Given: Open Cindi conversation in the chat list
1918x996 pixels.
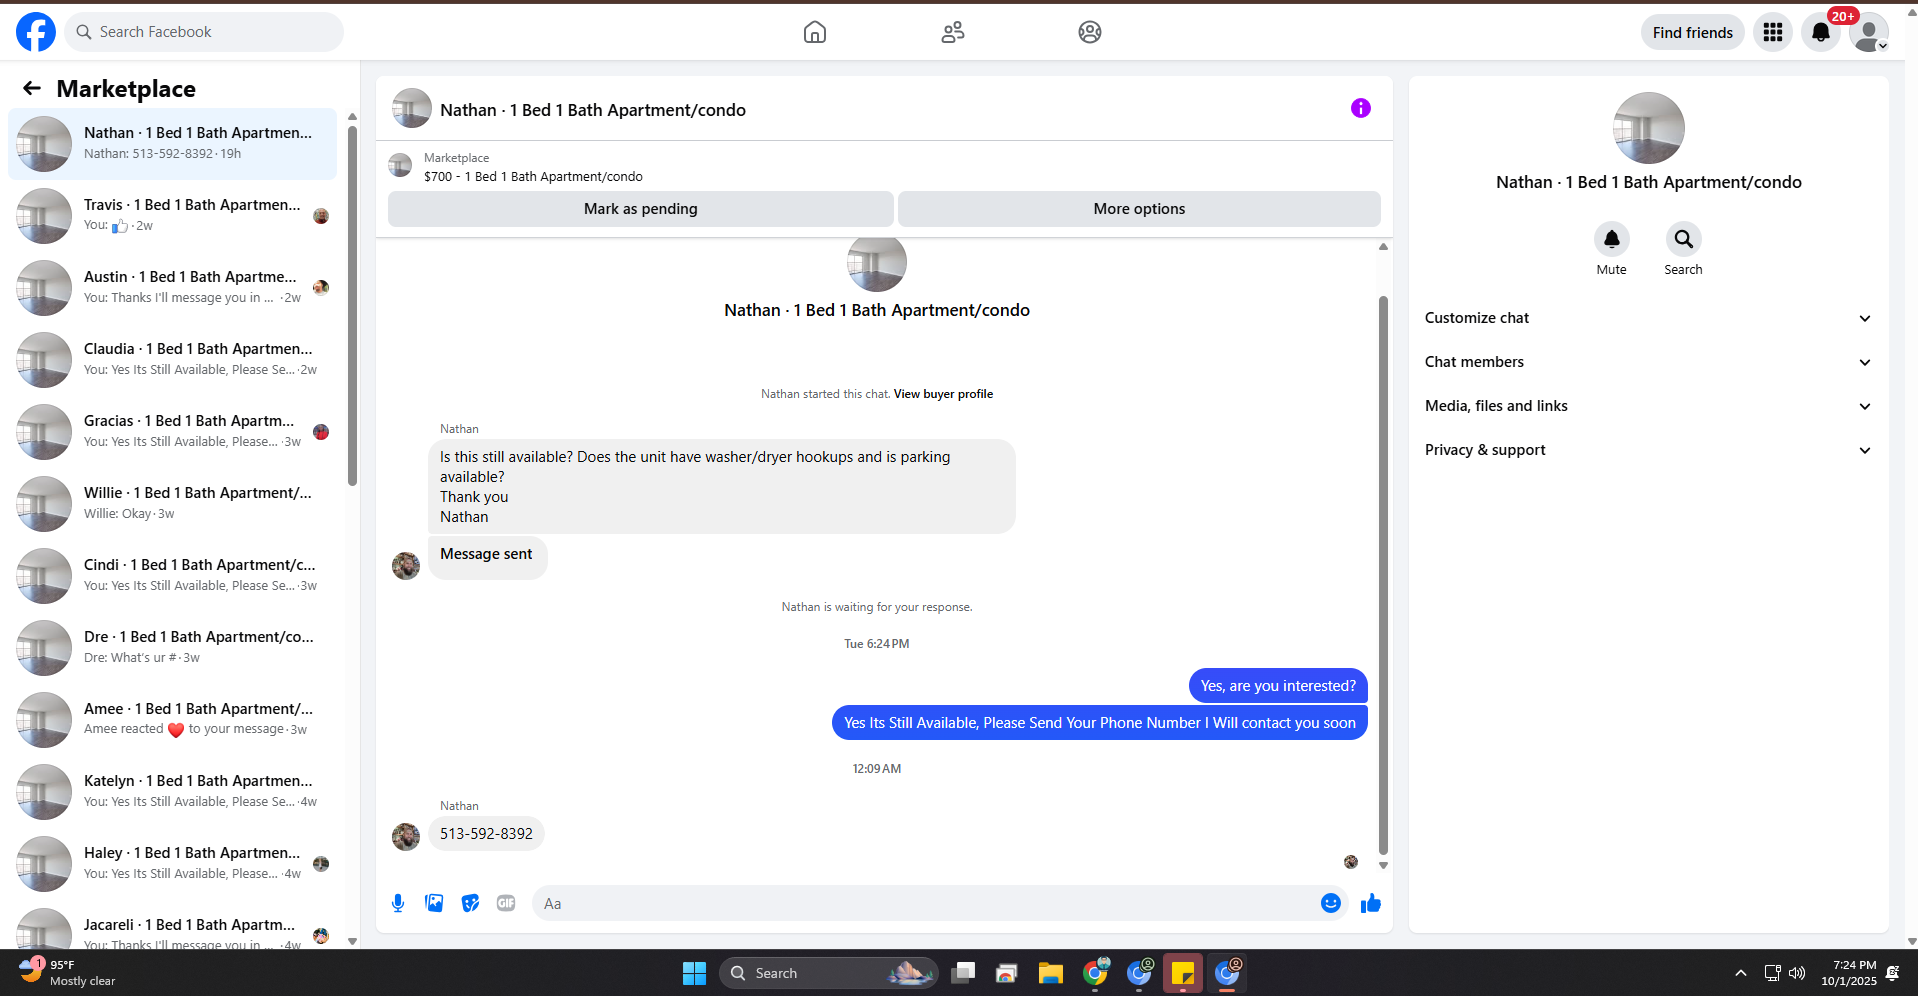Looking at the screenshot, I should (x=172, y=576).
